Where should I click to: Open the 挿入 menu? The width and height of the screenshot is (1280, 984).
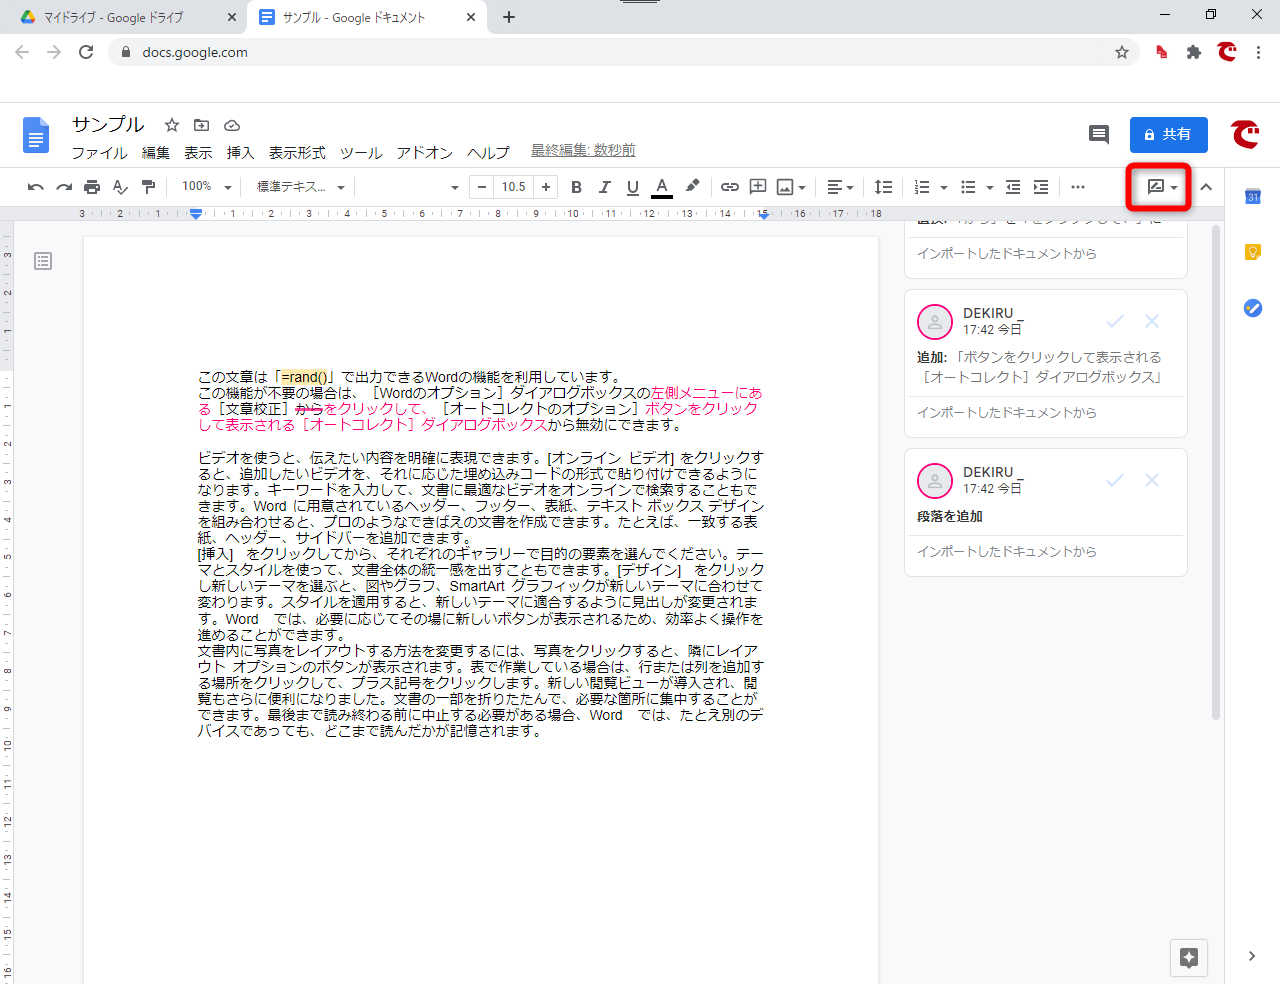(240, 153)
